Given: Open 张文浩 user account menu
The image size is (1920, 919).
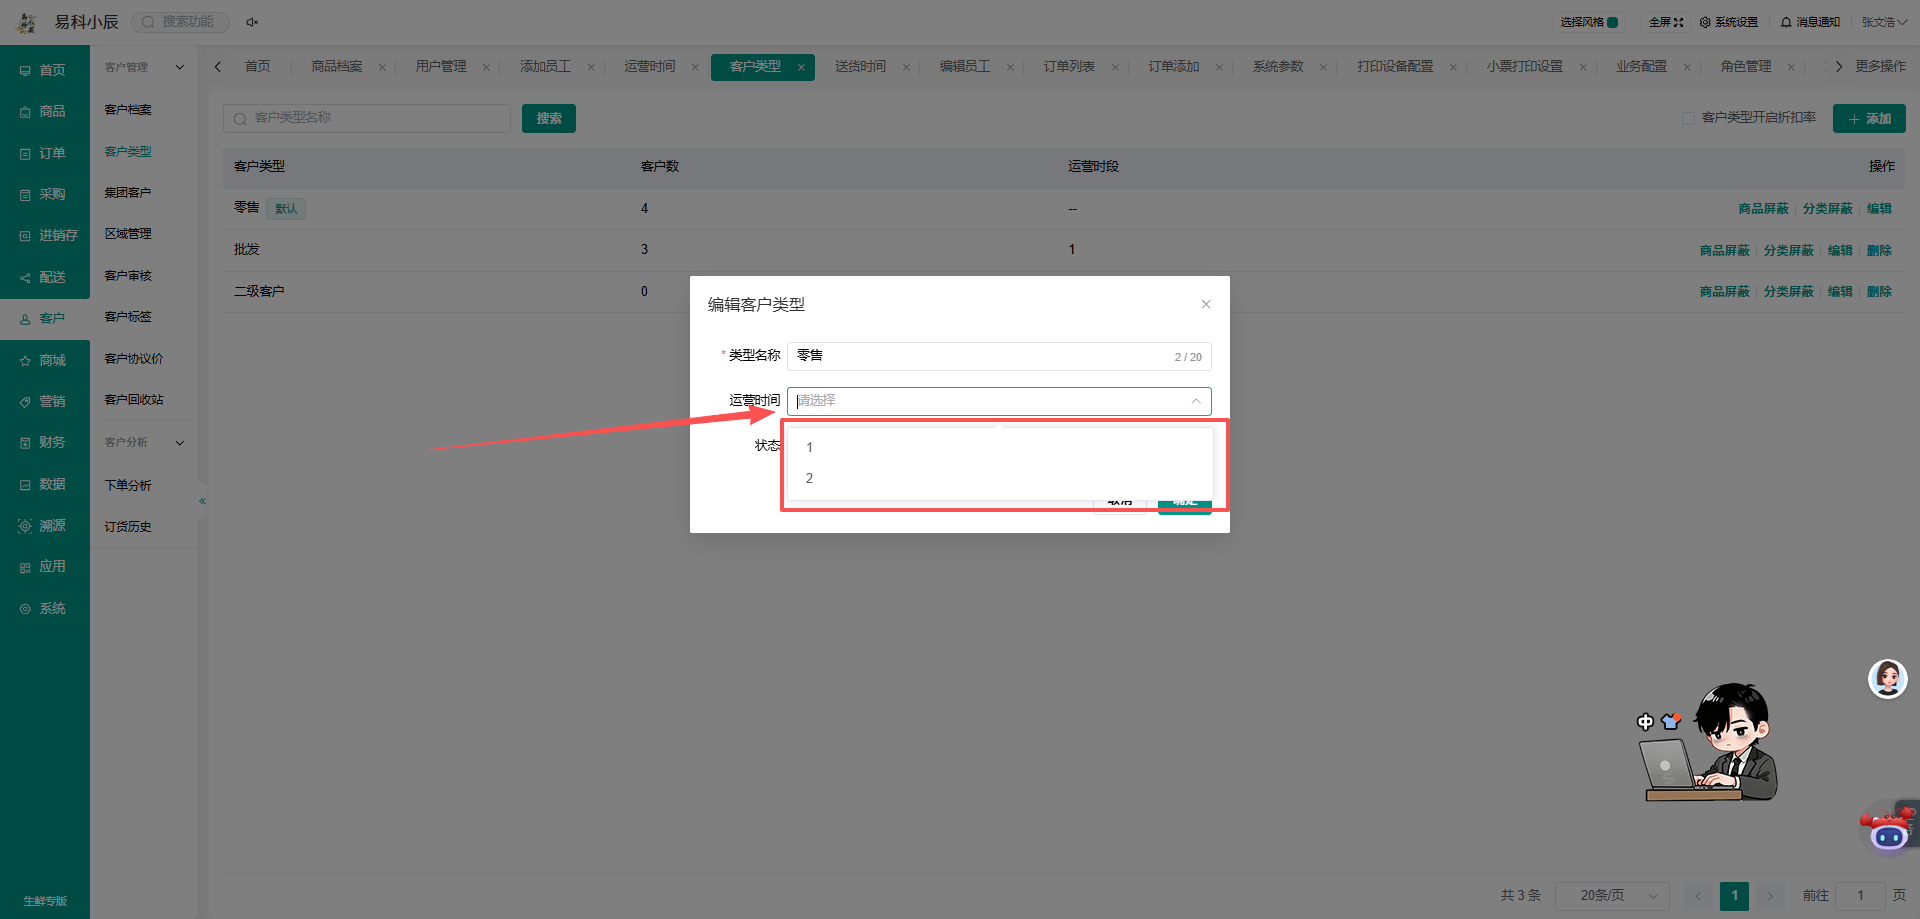Looking at the screenshot, I should pos(1884,22).
